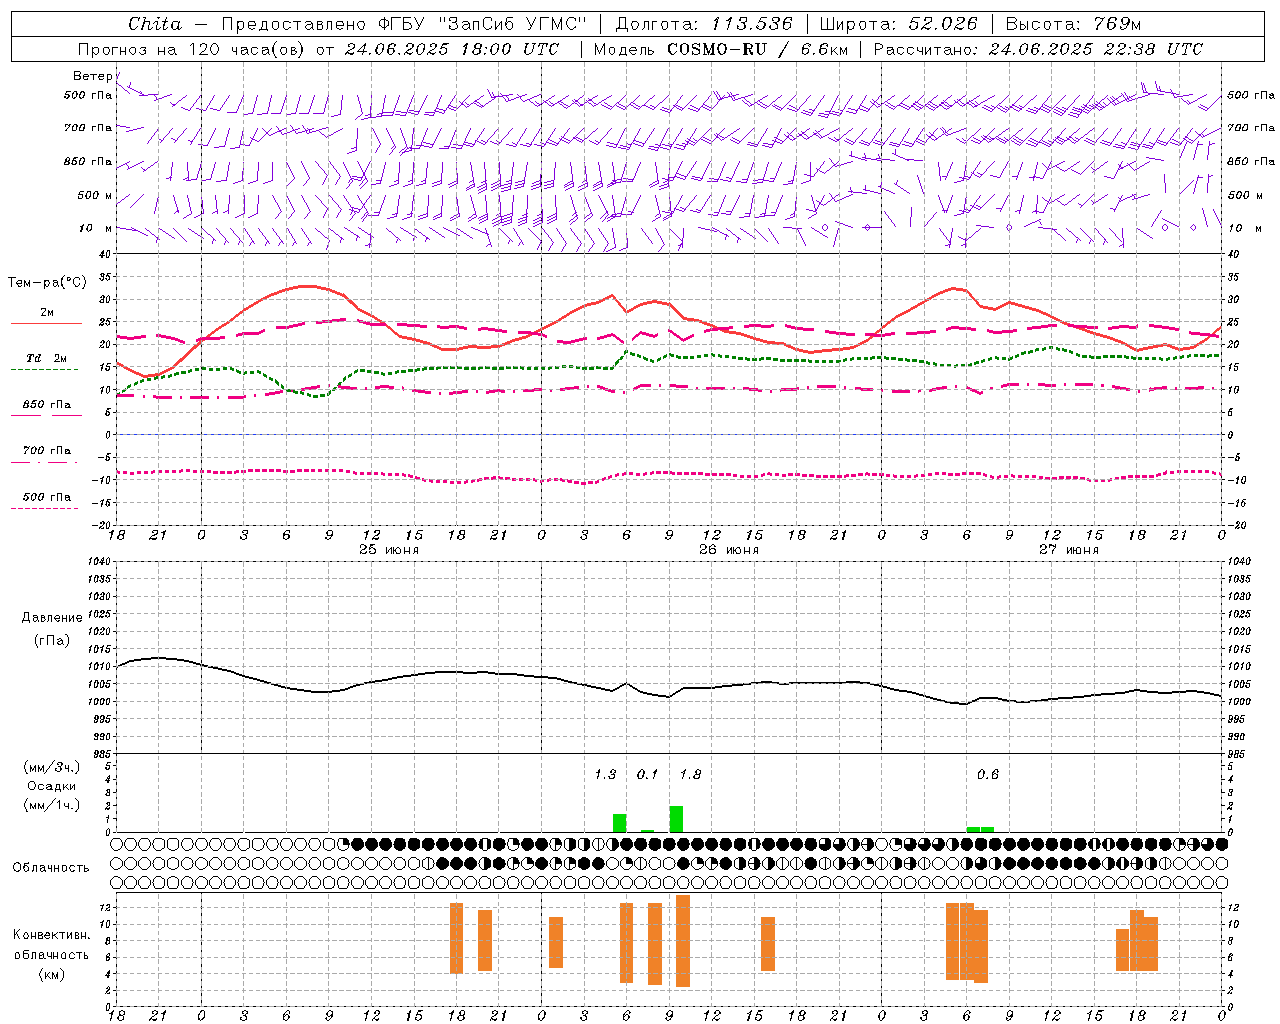1280x1024 pixels.
Task: Click the 'Предоставлено ФГБУ ЗапСиб УГМС' header text
Action: [x=403, y=24]
